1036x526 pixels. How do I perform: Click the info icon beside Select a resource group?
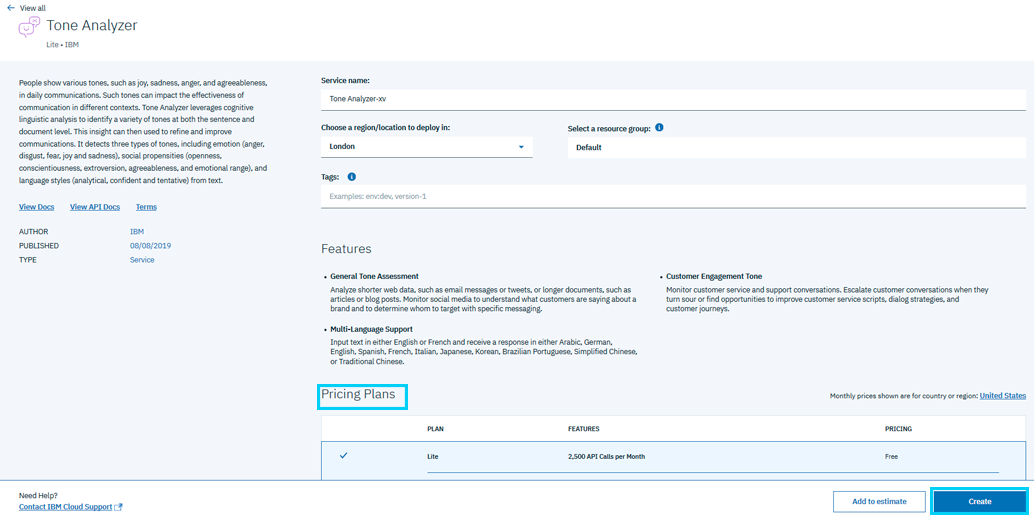point(659,128)
